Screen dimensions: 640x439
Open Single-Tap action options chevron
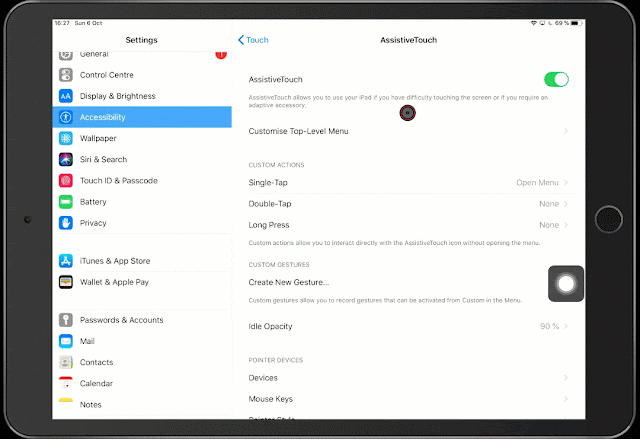566,182
